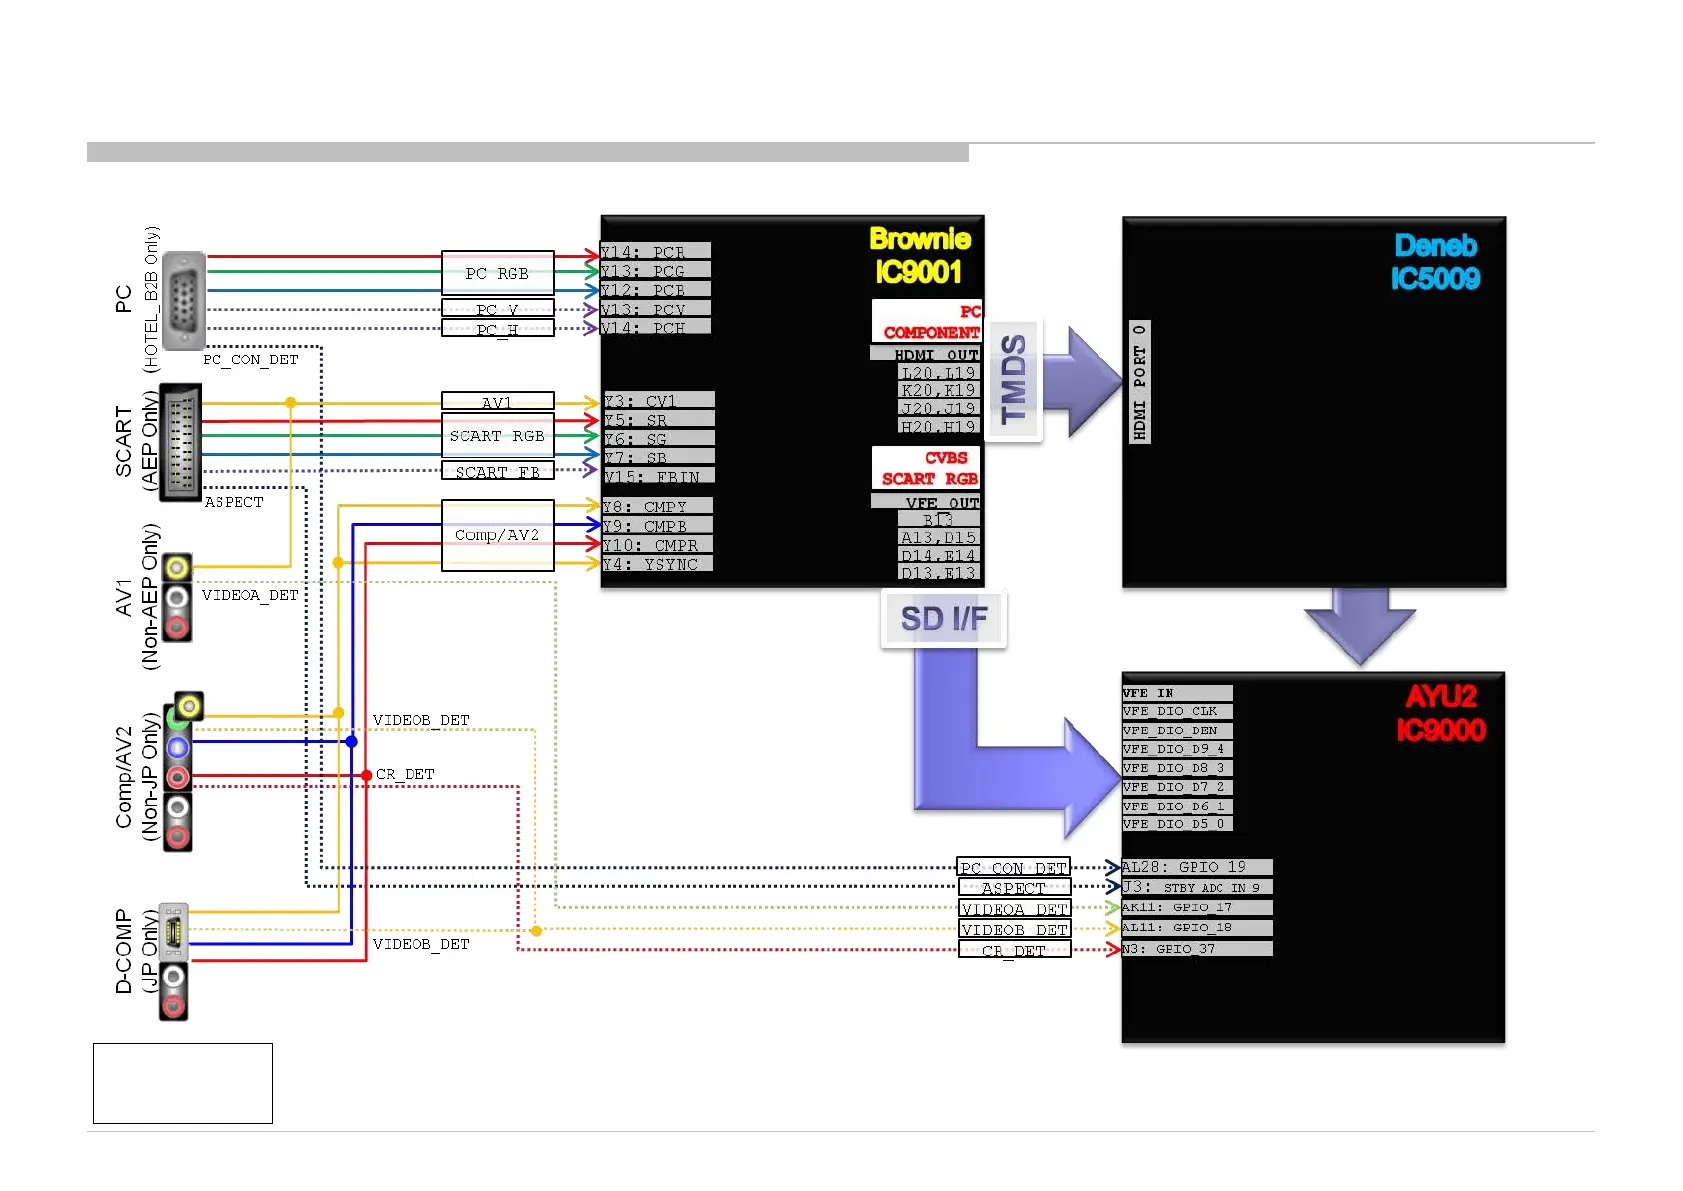Click the AV1 signal box

pos(497,402)
